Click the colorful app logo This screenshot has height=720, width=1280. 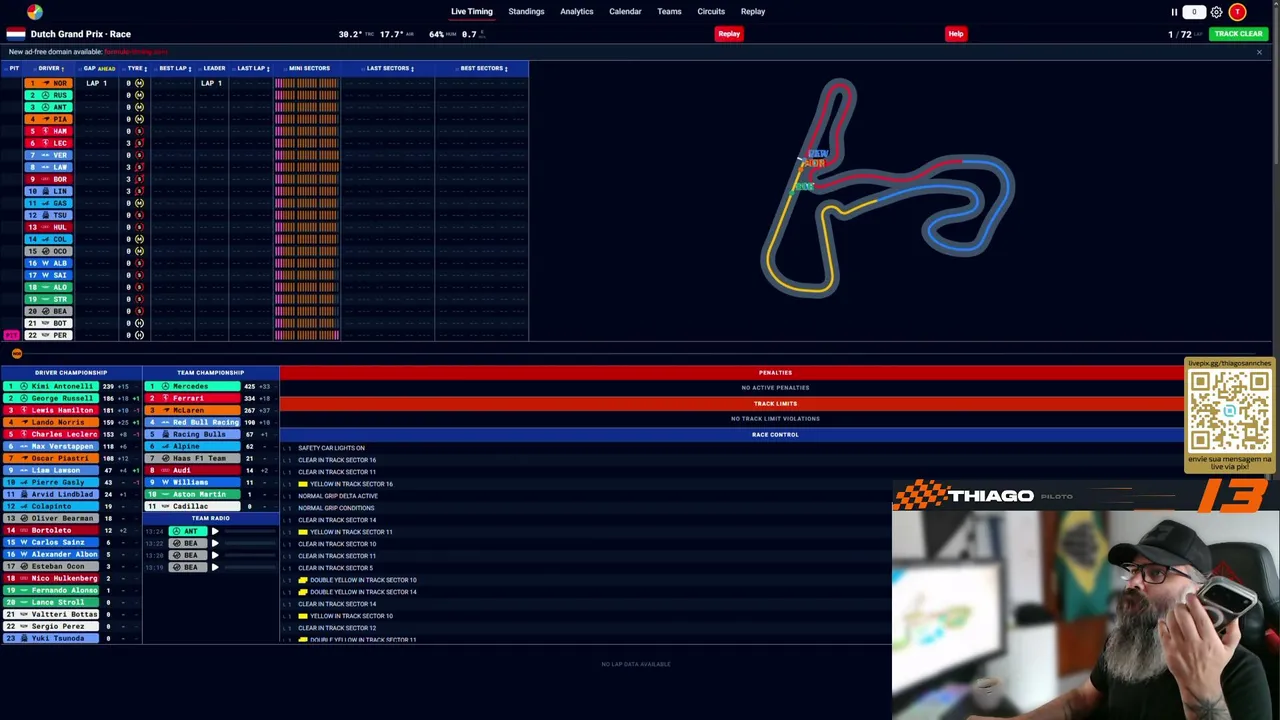click(x=35, y=12)
